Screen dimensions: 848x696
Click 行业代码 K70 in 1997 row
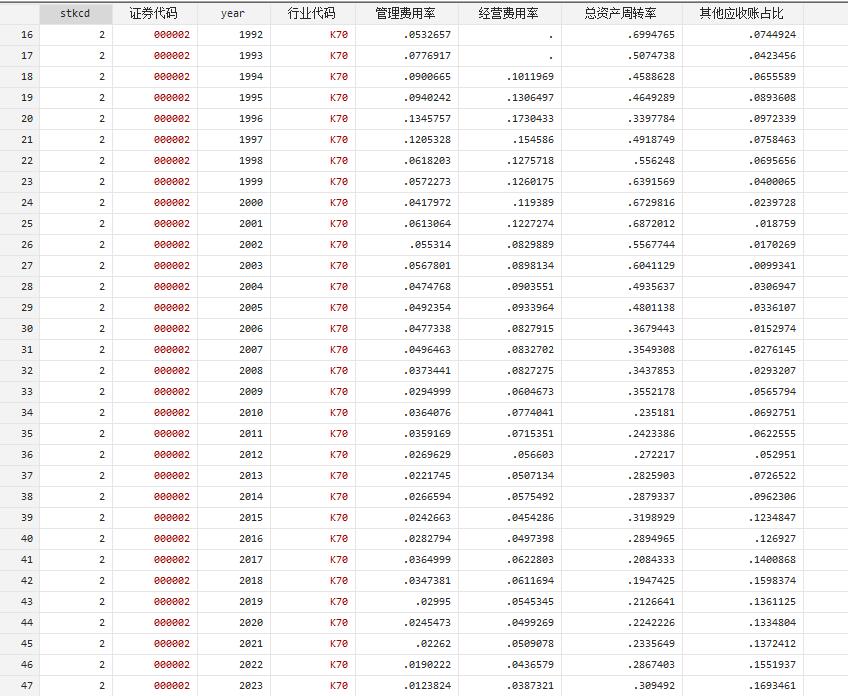(x=339, y=140)
